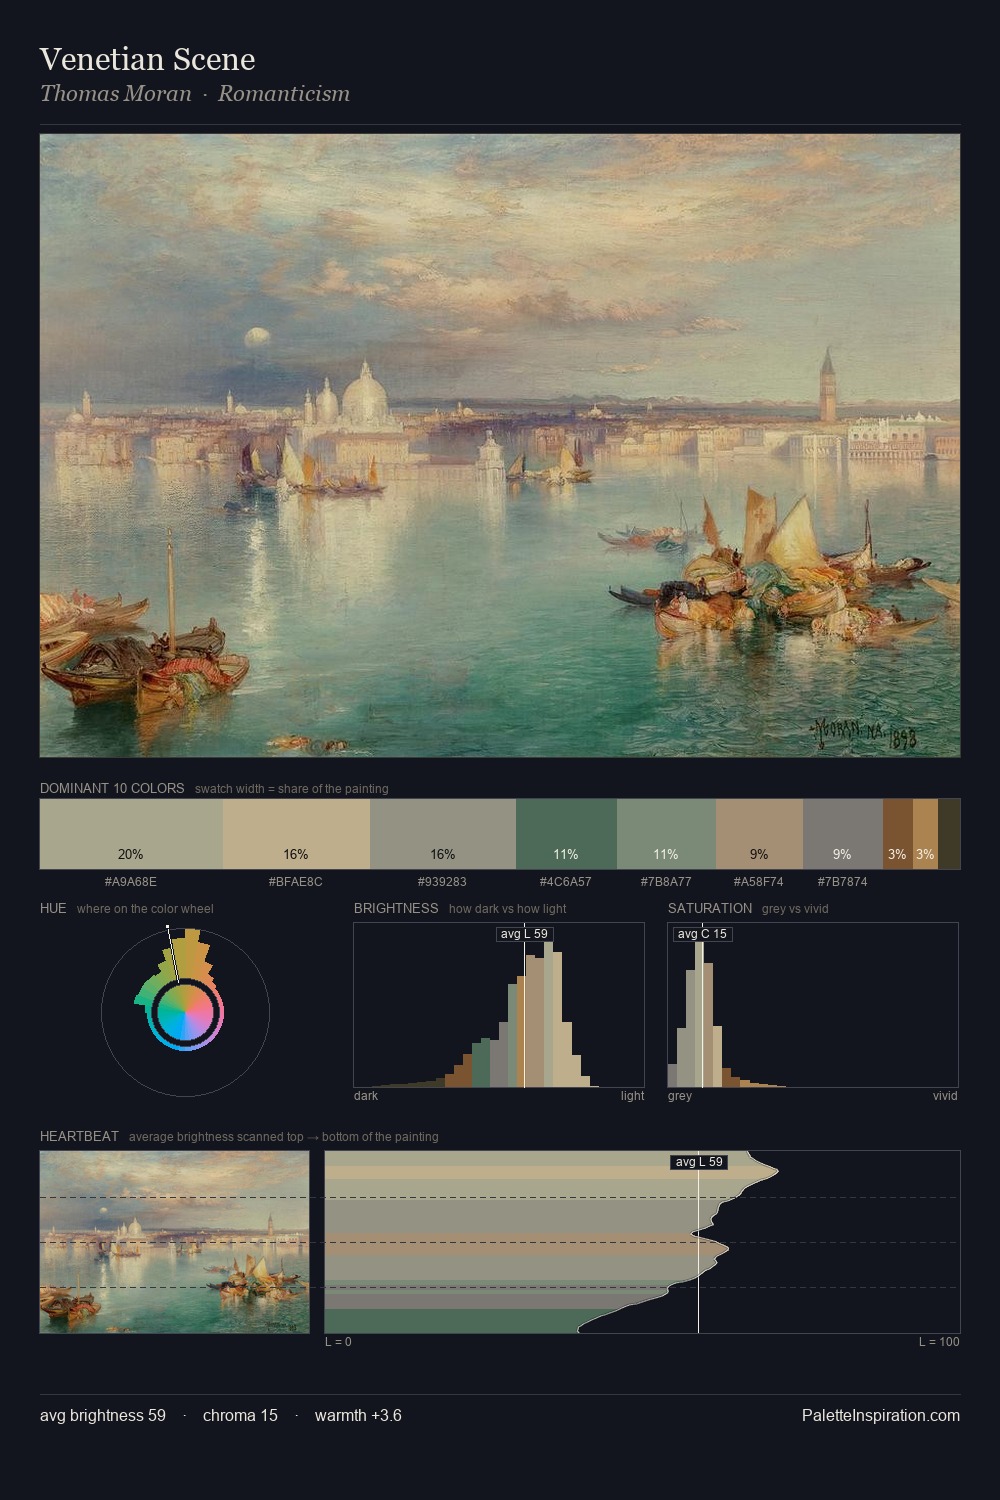
Task: Click the darkest olive swatch ending the palette
Action: pos(949,833)
